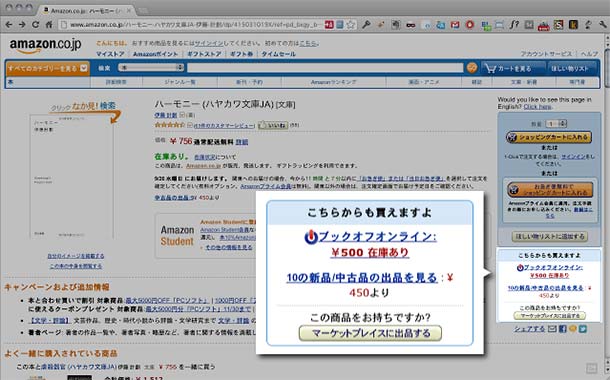Share on Facebook via the share row icon

coord(563,329)
